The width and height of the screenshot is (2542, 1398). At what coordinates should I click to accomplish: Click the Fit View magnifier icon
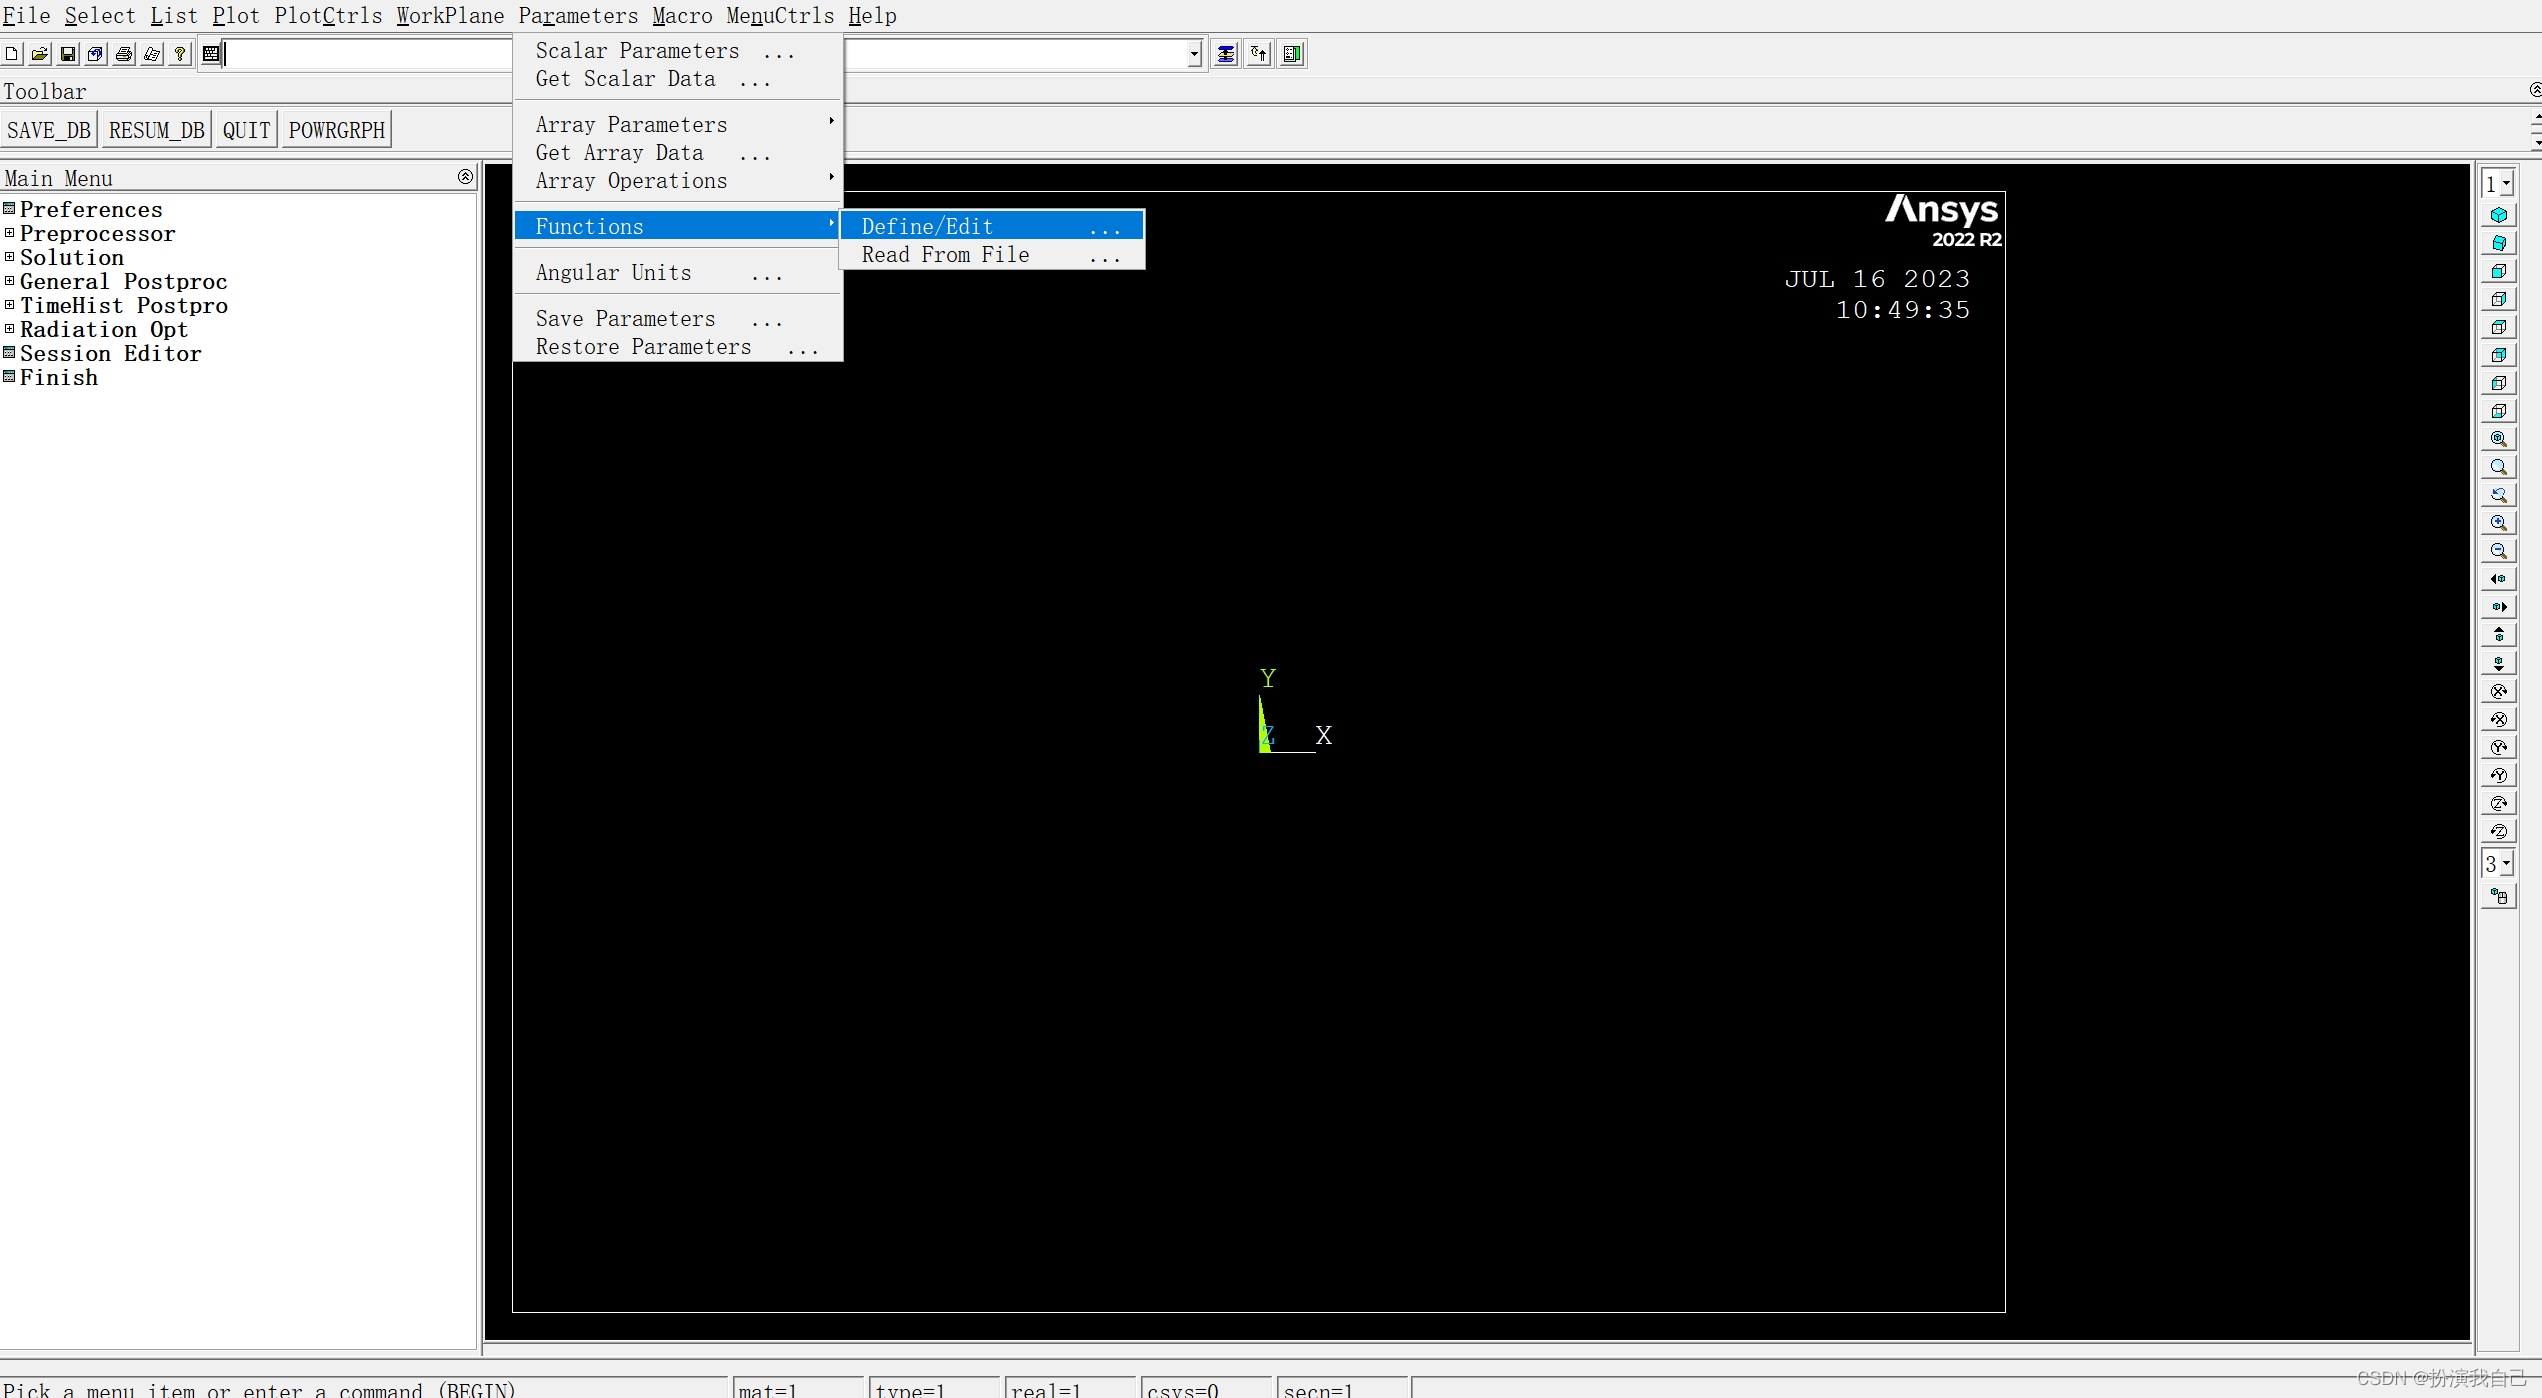pos(2498,439)
